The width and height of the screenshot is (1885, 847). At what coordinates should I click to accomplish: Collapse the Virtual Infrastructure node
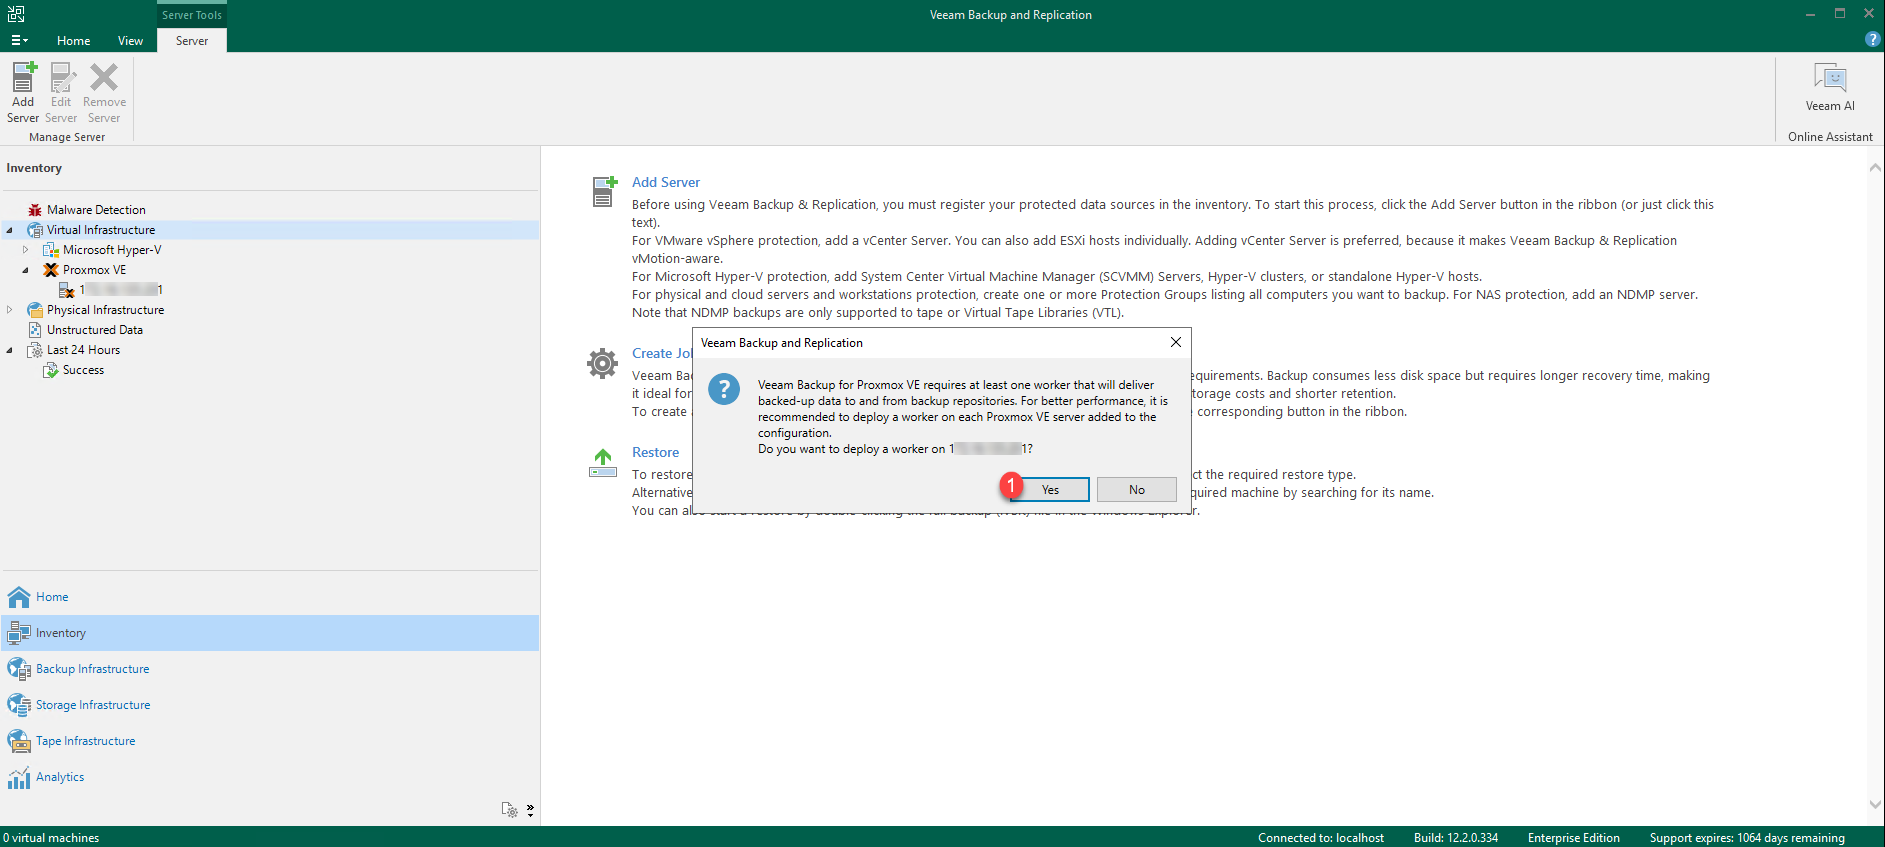click(10, 230)
